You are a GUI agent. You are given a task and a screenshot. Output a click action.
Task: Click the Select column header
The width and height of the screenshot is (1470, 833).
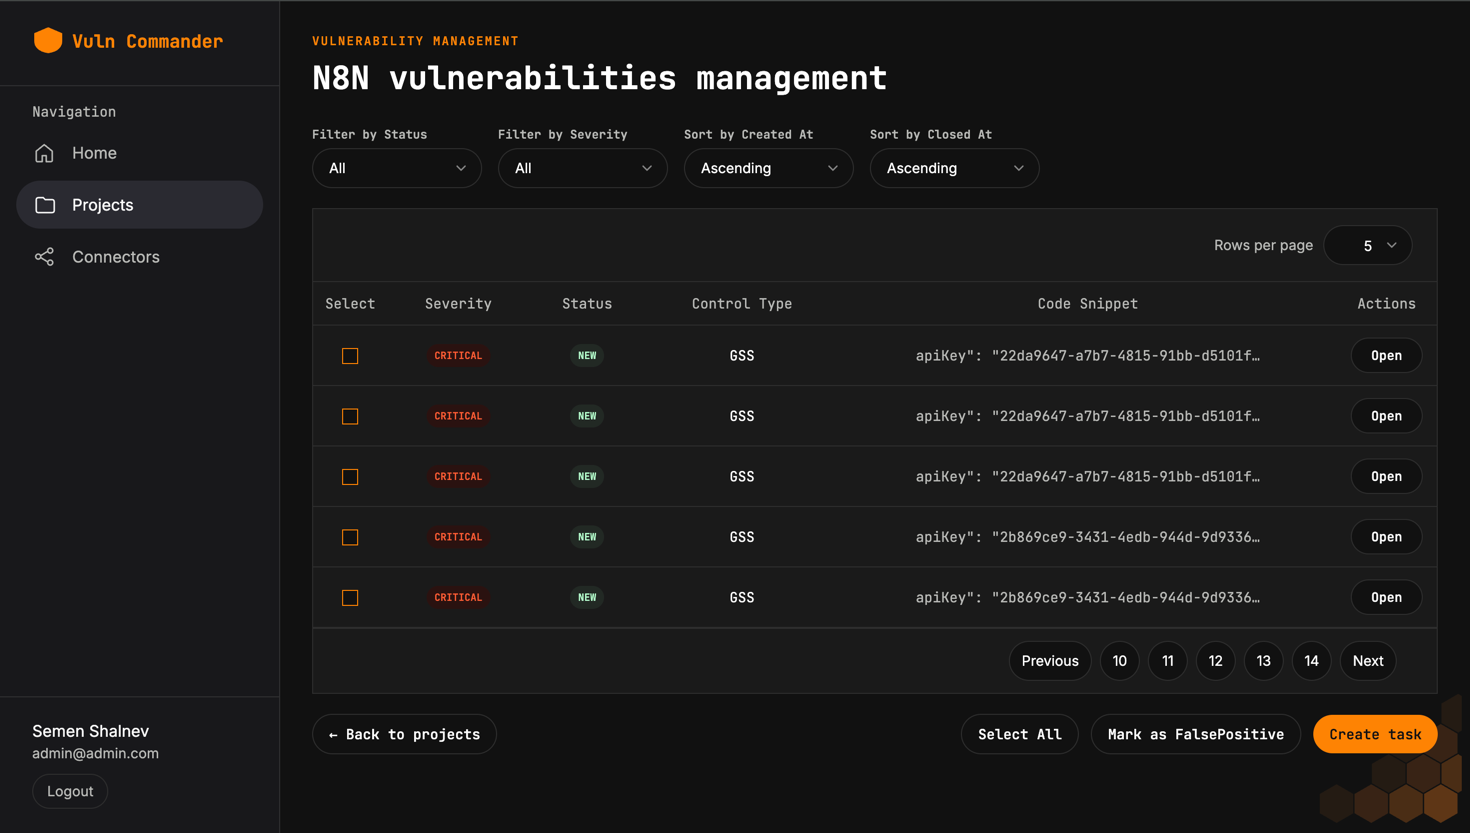(x=350, y=304)
